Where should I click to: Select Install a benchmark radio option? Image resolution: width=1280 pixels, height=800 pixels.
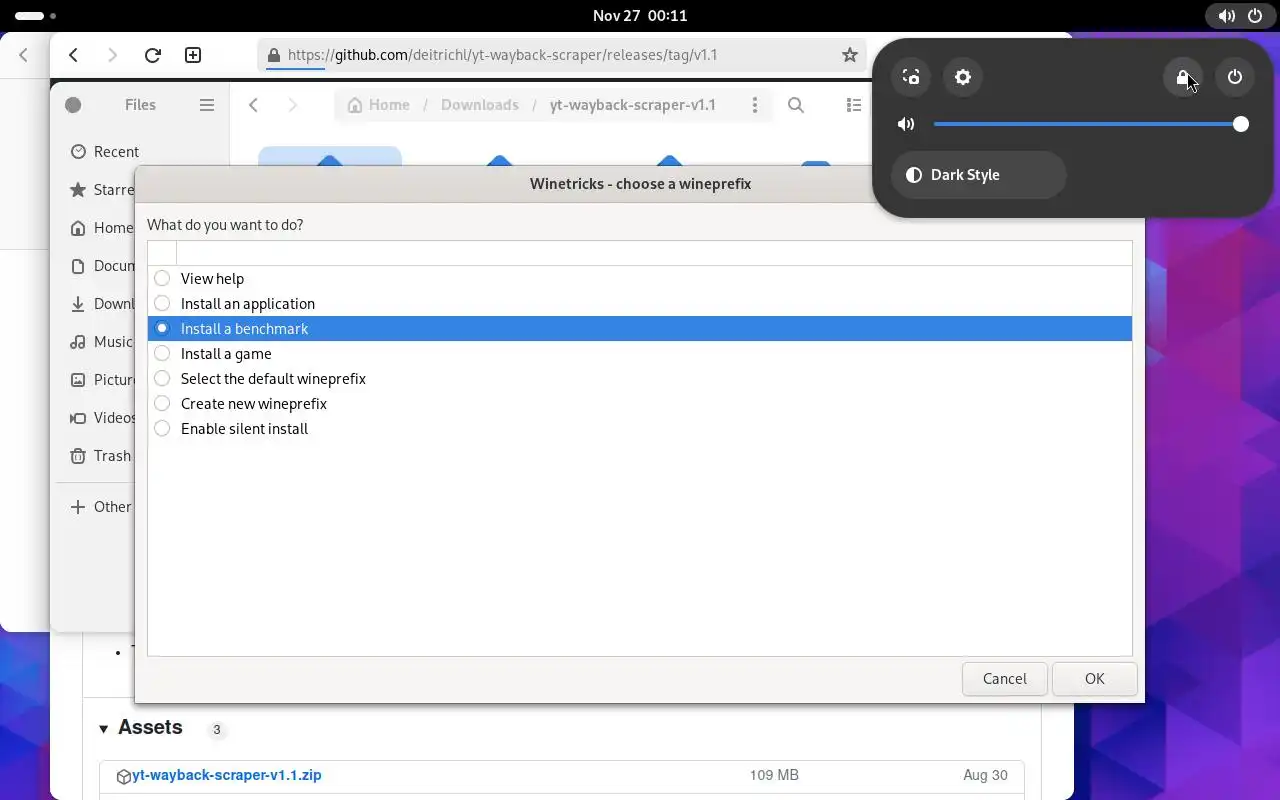162,329
